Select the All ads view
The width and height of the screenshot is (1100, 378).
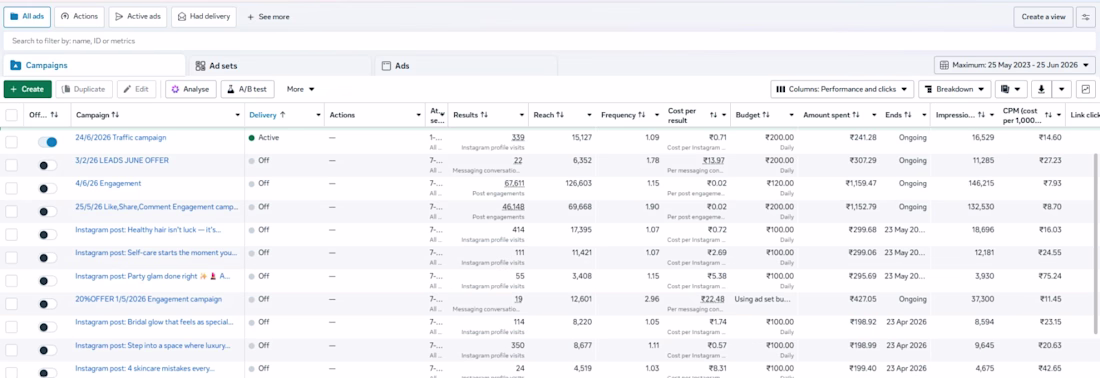27,16
